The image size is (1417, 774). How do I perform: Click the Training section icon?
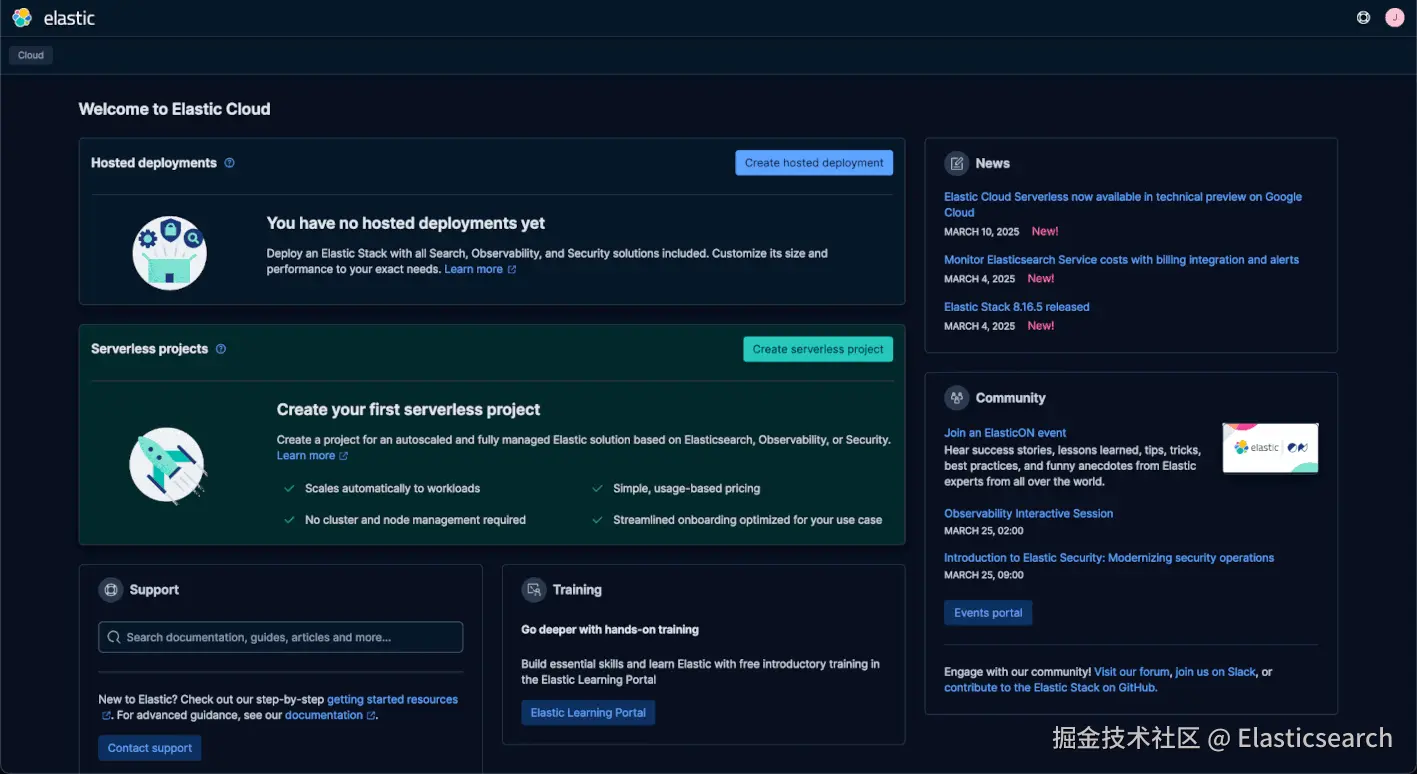point(534,590)
